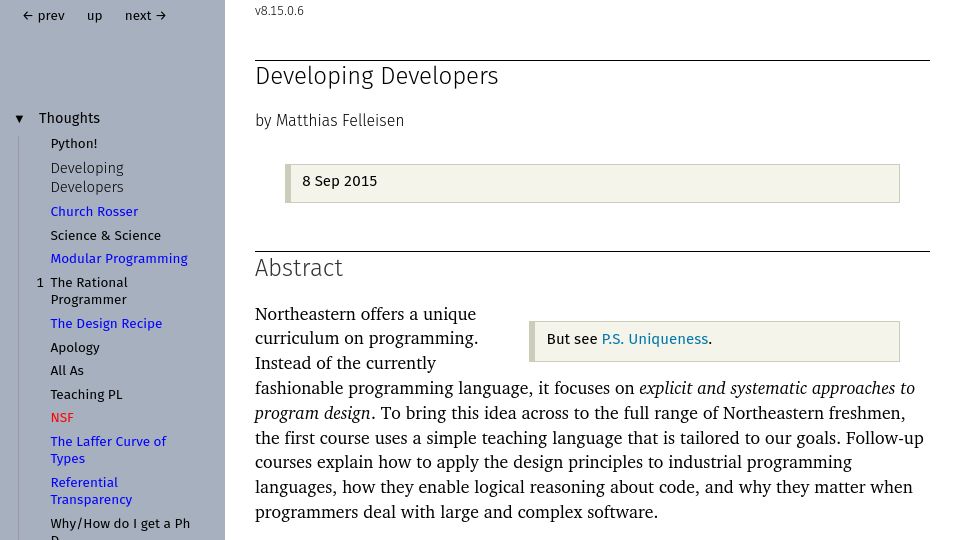
Task: Open Why/How do I get a Ph D entry
Action: coord(120,528)
